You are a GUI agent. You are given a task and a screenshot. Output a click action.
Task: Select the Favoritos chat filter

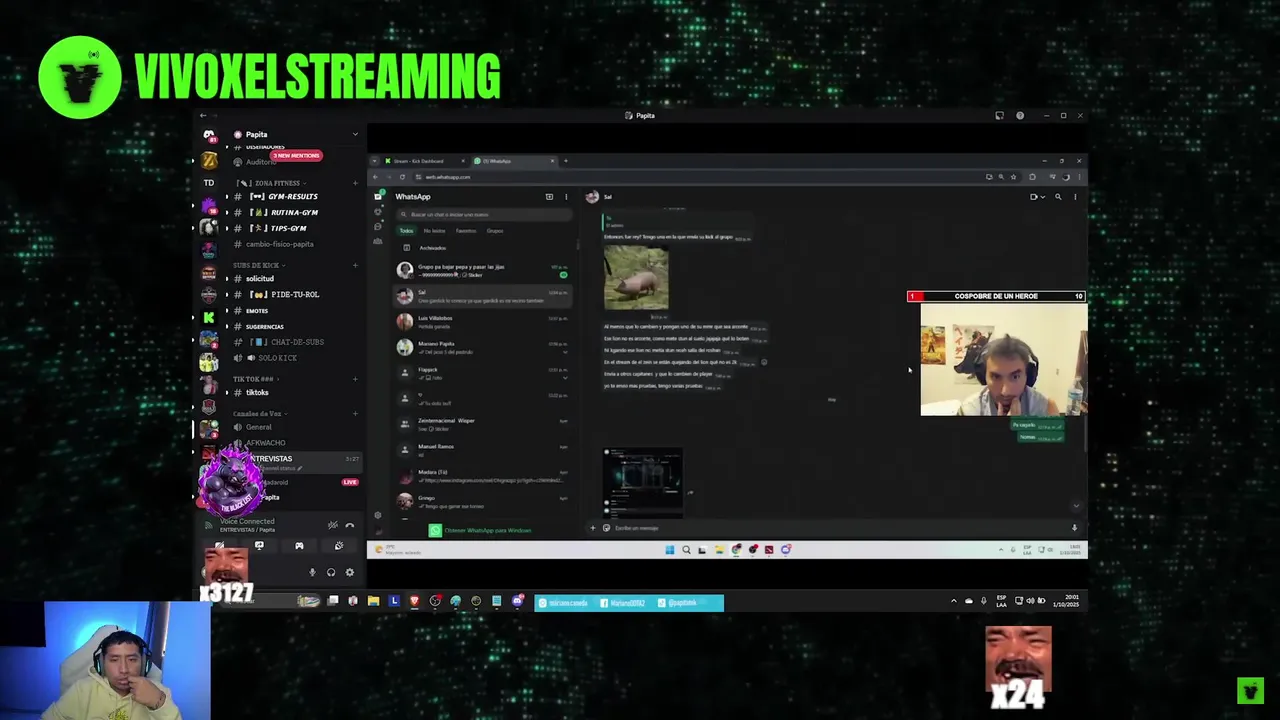click(x=466, y=231)
